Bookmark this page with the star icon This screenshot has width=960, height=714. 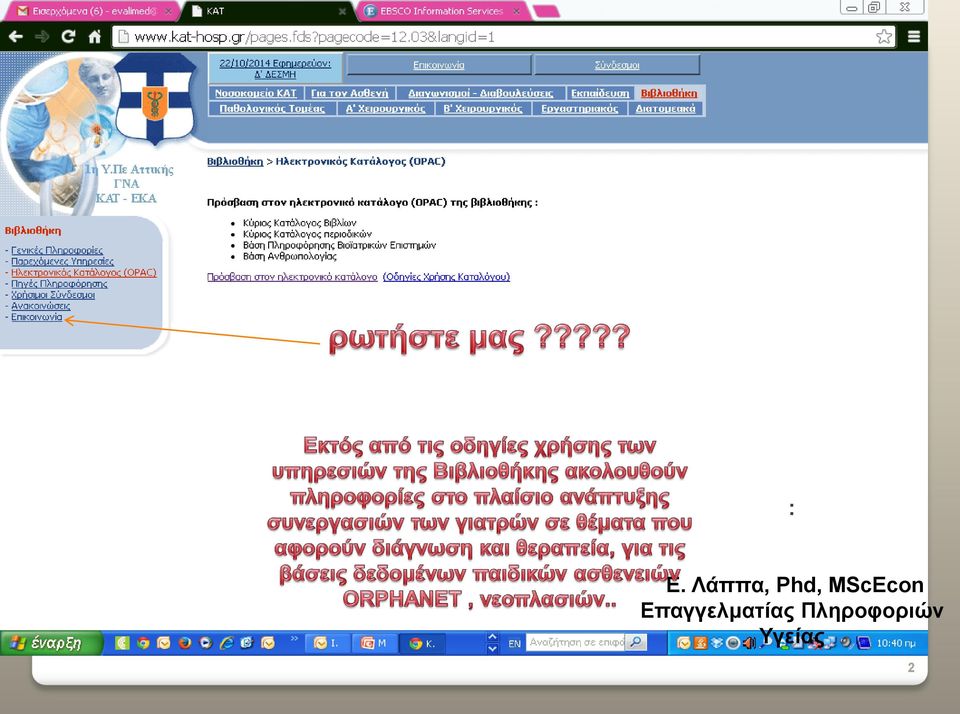click(883, 37)
